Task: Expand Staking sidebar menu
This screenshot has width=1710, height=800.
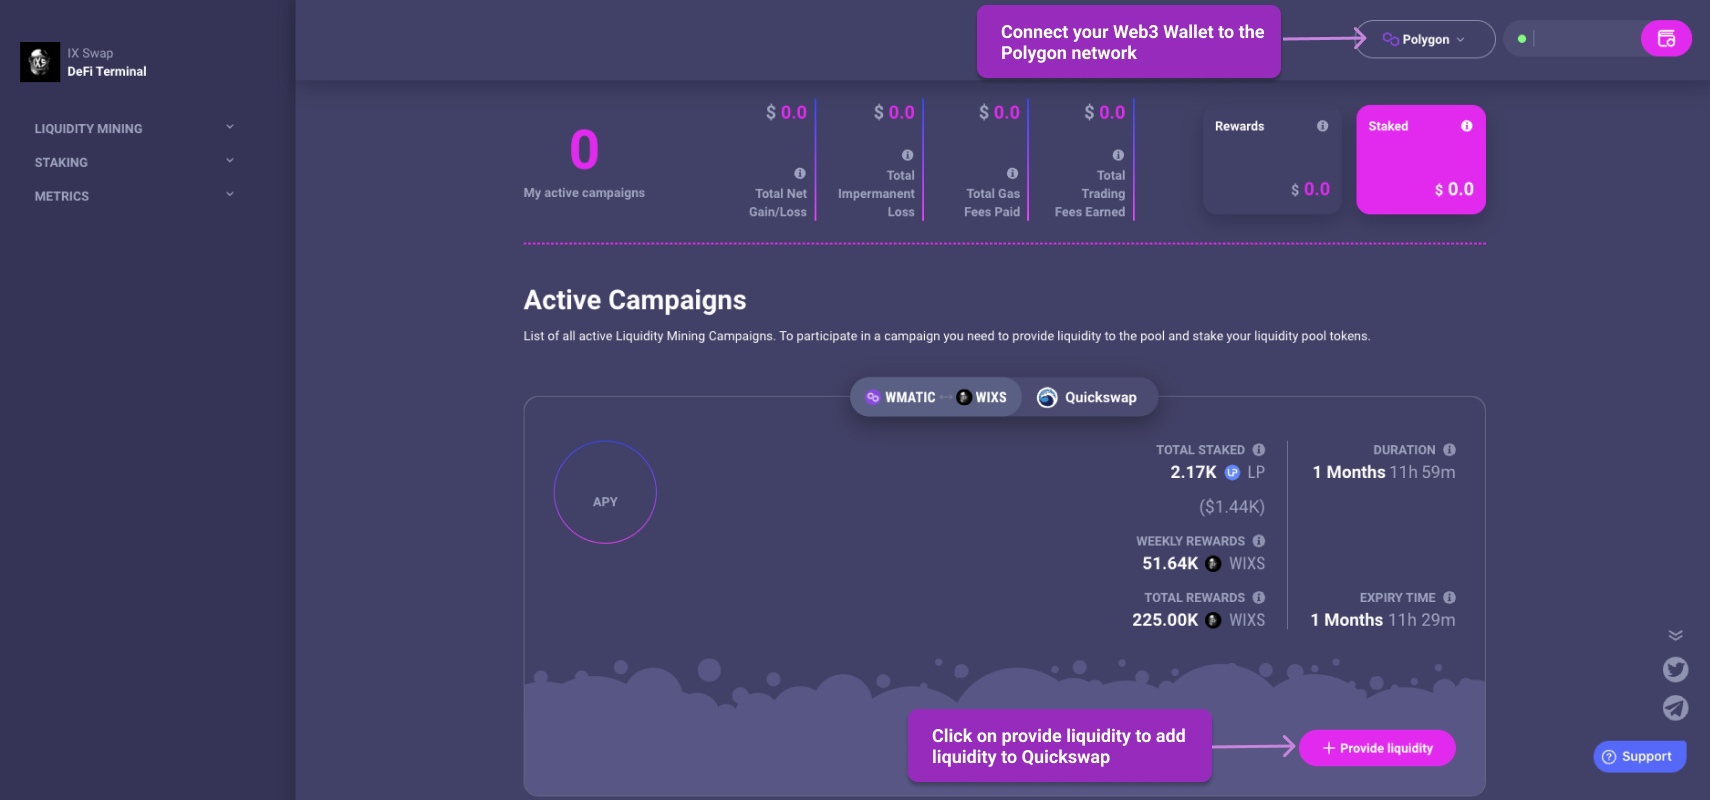Action: pos(134,162)
